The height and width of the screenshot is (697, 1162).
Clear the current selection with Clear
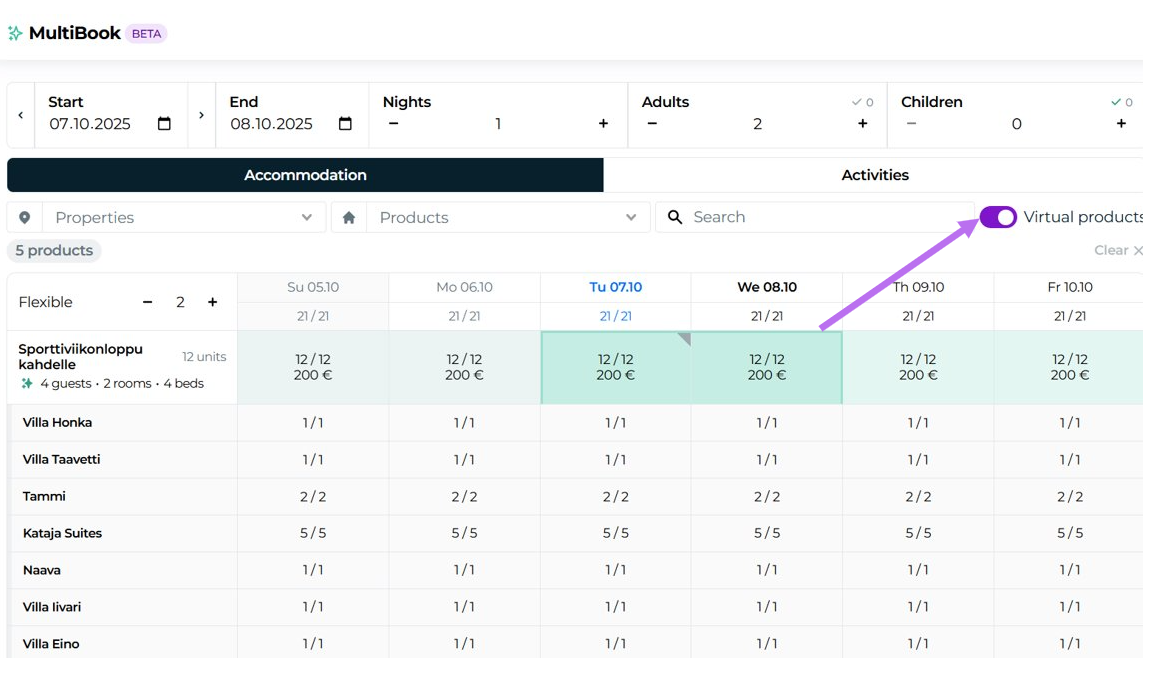[x=1117, y=250]
